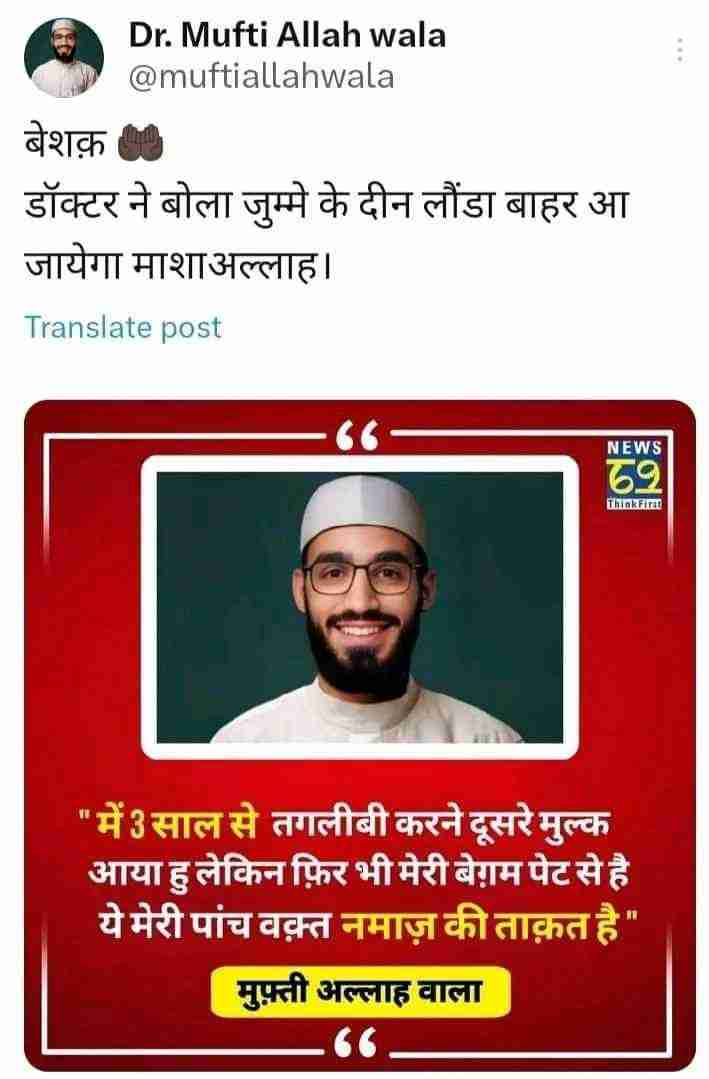
Task: Open the attached red quote card image
Action: [x=360, y=735]
